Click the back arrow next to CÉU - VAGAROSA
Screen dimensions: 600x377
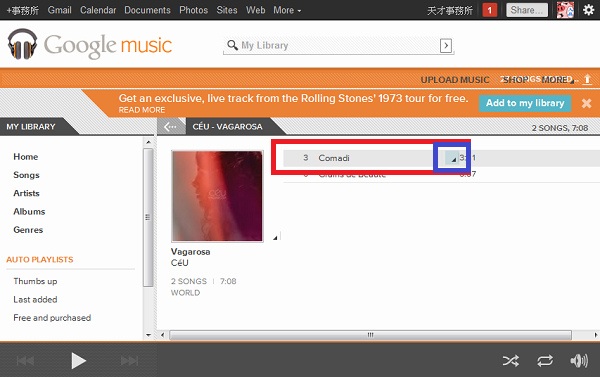tap(170, 127)
